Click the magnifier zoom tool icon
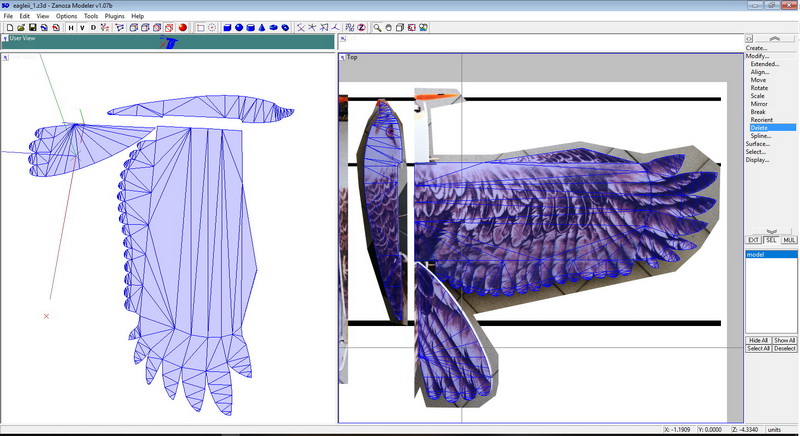Screen dimensions: 800x436 click(x=377, y=28)
